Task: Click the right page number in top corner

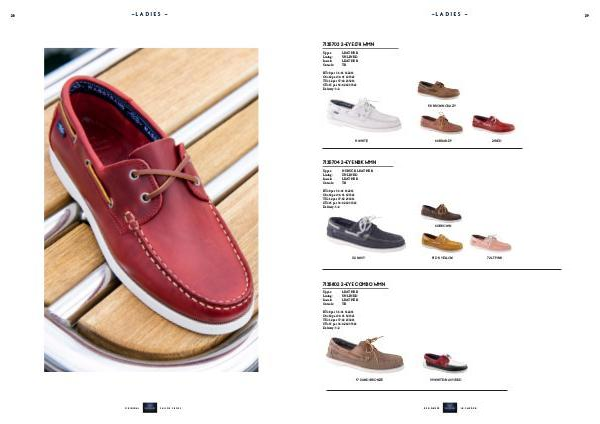Action: point(587,16)
